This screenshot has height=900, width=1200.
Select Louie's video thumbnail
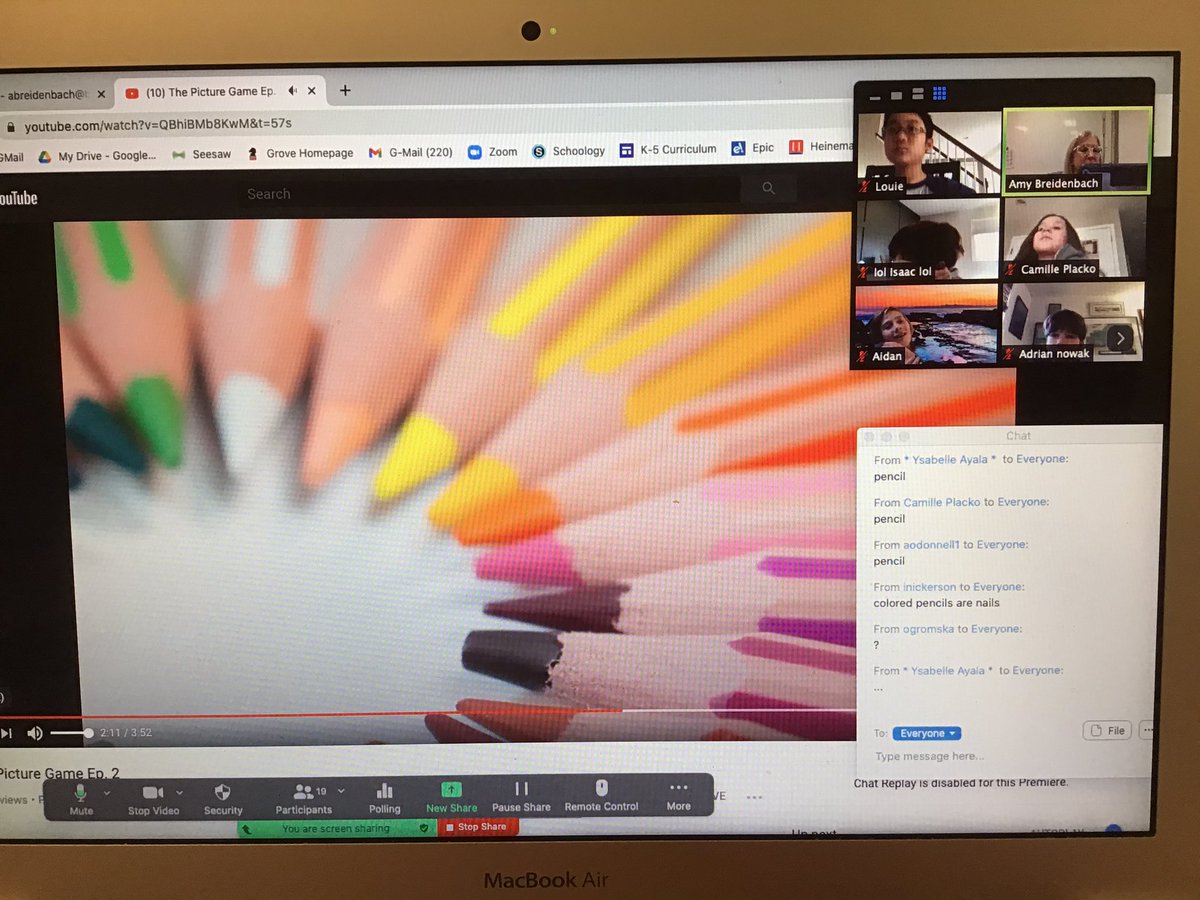point(928,152)
